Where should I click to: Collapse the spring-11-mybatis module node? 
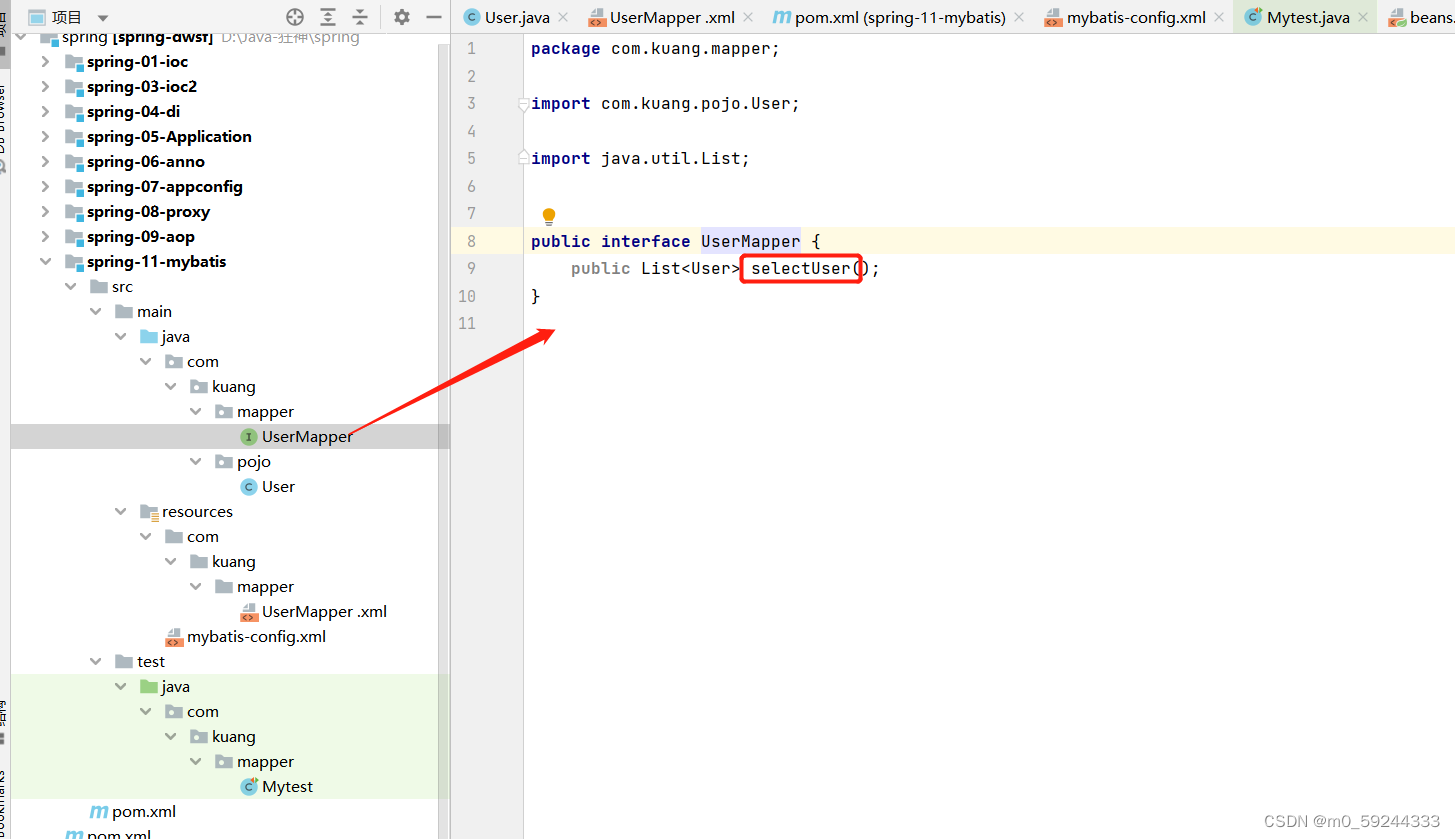pyautogui.click(x=45, y=261)
